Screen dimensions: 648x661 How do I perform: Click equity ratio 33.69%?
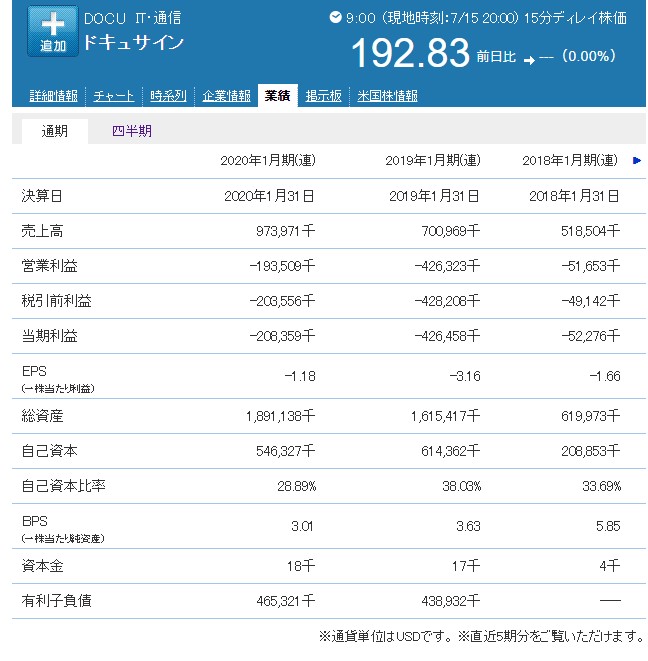[x=602, y=486]
